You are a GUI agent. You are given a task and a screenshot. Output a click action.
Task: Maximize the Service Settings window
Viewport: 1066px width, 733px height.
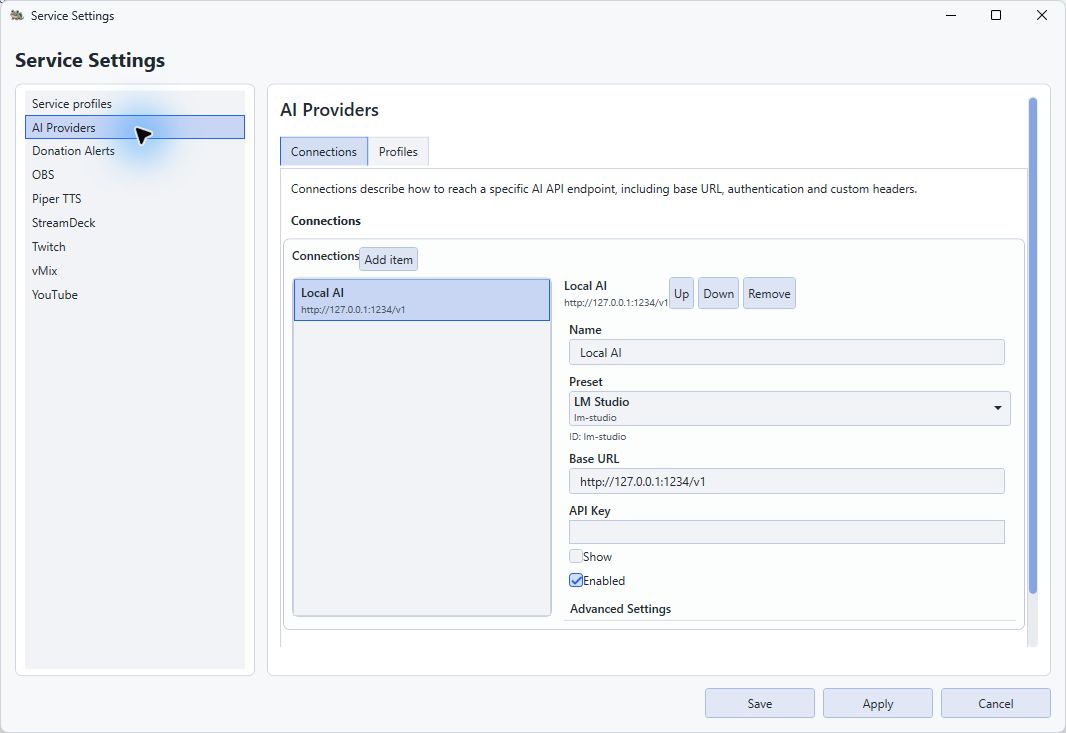(996, 15)
